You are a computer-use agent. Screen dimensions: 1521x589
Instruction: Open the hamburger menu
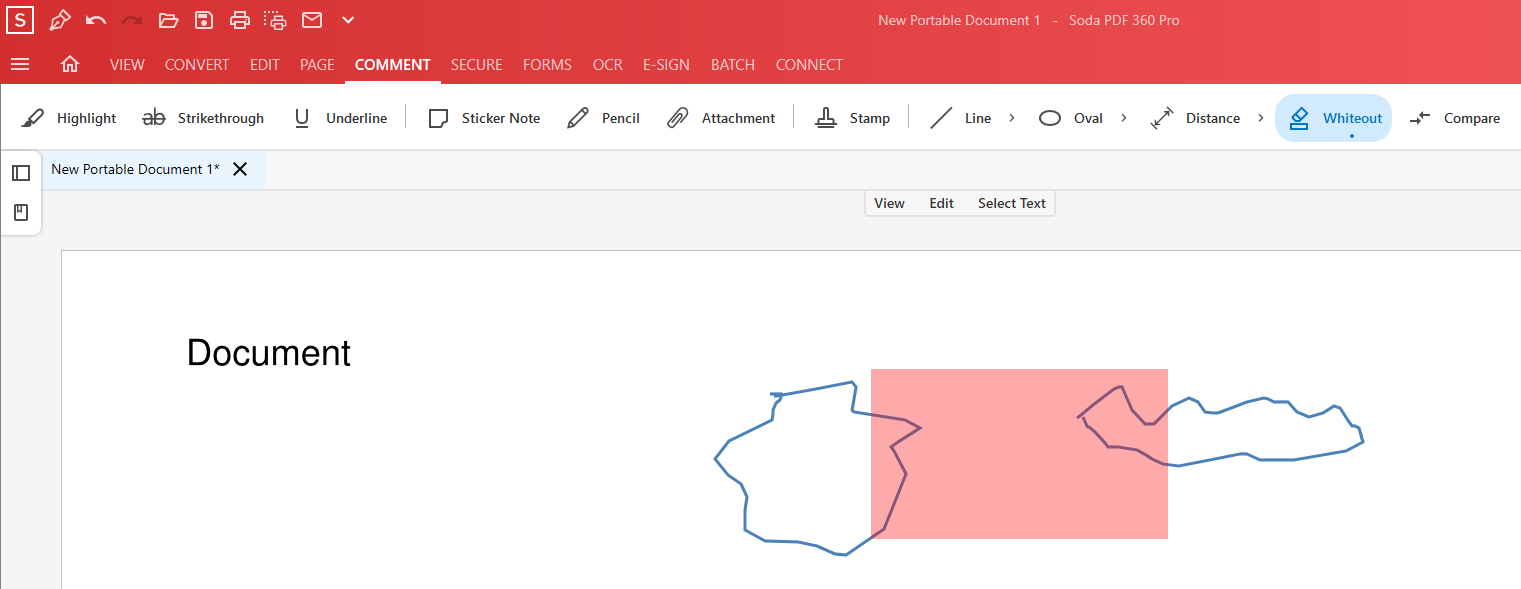pos(20,64)
